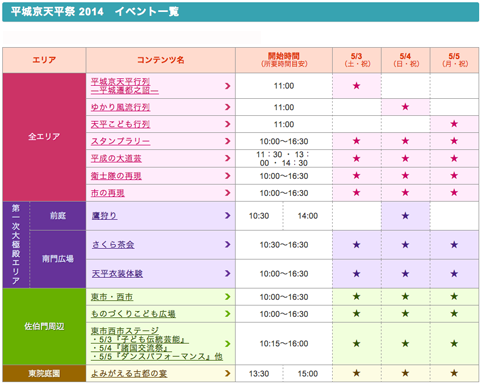
Task: Open the 市の再現 event link
Action: (x=108, y=193)
